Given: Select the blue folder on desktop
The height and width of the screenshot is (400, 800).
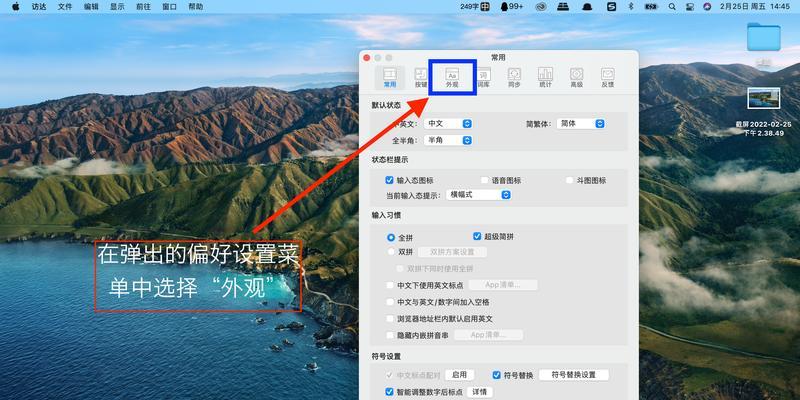Looking at the screenshot, I should click(764, 37).
